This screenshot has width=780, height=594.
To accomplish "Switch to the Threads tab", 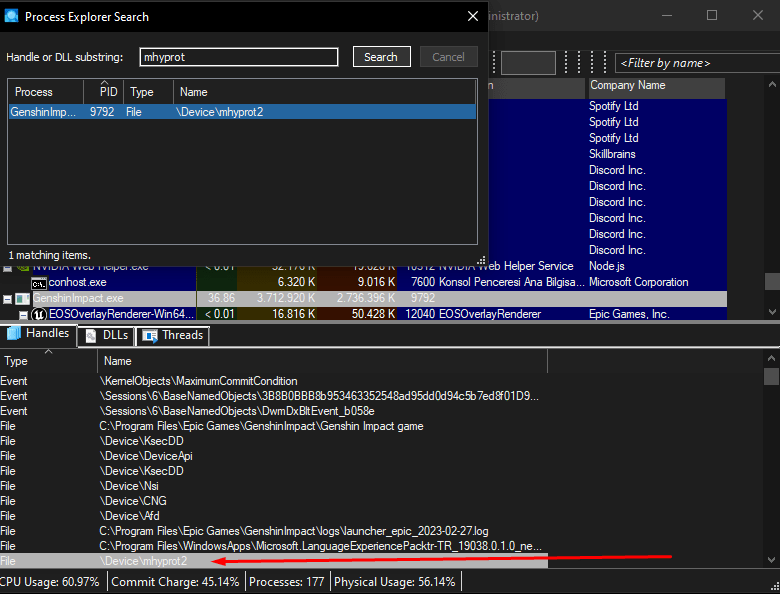I will pyautogui.click(x=173, y=335).
